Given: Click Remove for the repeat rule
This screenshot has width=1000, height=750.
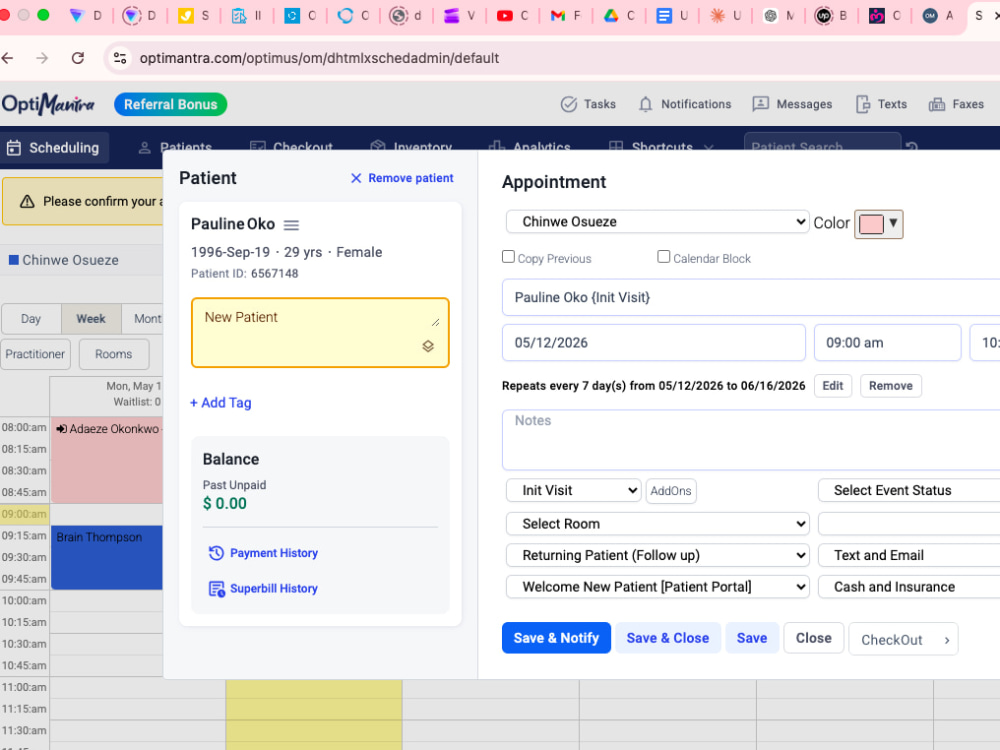Looking at the screenshot, I should click(x=891, y=386).
